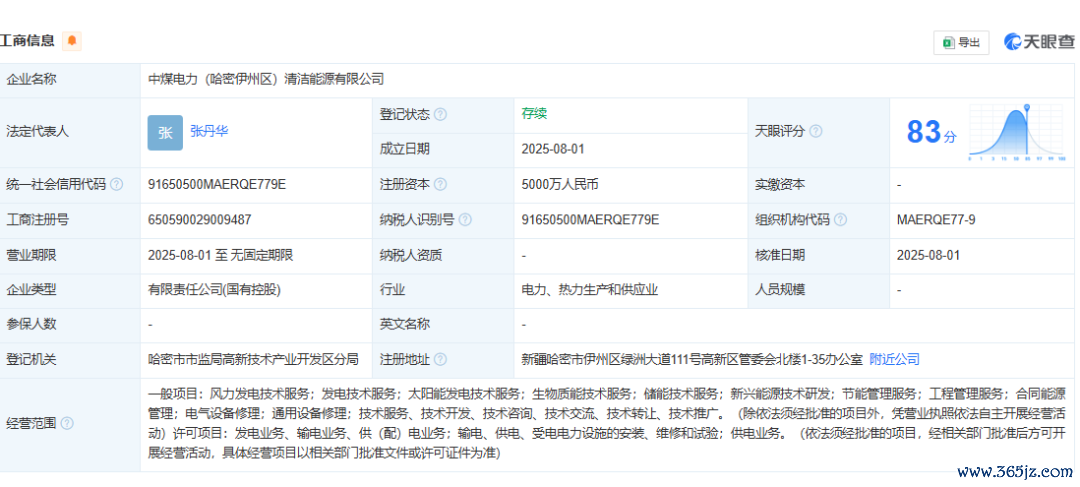Click the 张 avatar thumbnail
The height and width of the screenshot is (487, 1080).
tap(165, 132)
